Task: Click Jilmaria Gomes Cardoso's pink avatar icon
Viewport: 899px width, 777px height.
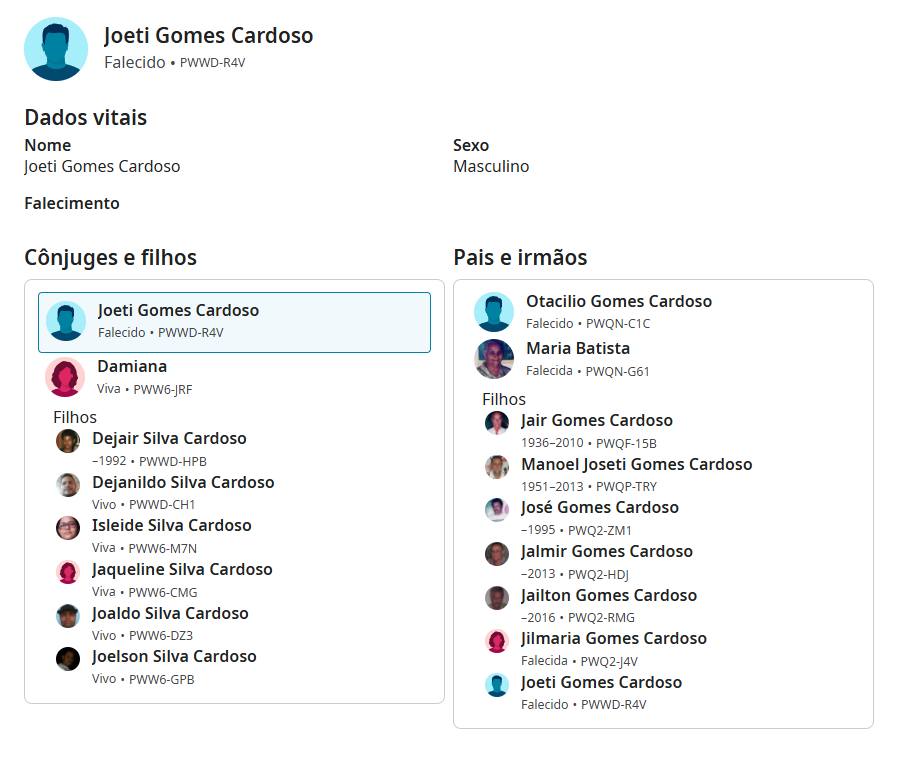Action: click(x=497, y=641)
